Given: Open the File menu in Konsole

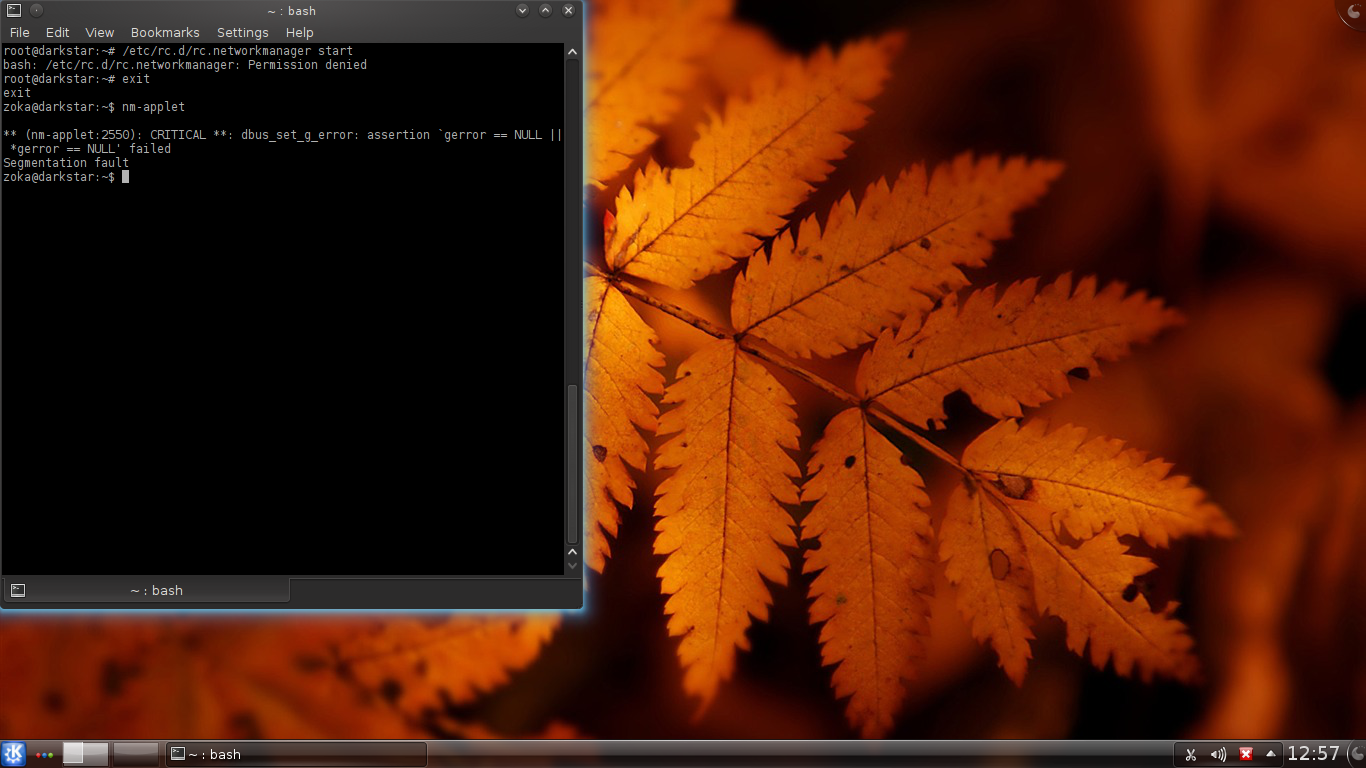Looking at the screenshot, I should point(19,33).
